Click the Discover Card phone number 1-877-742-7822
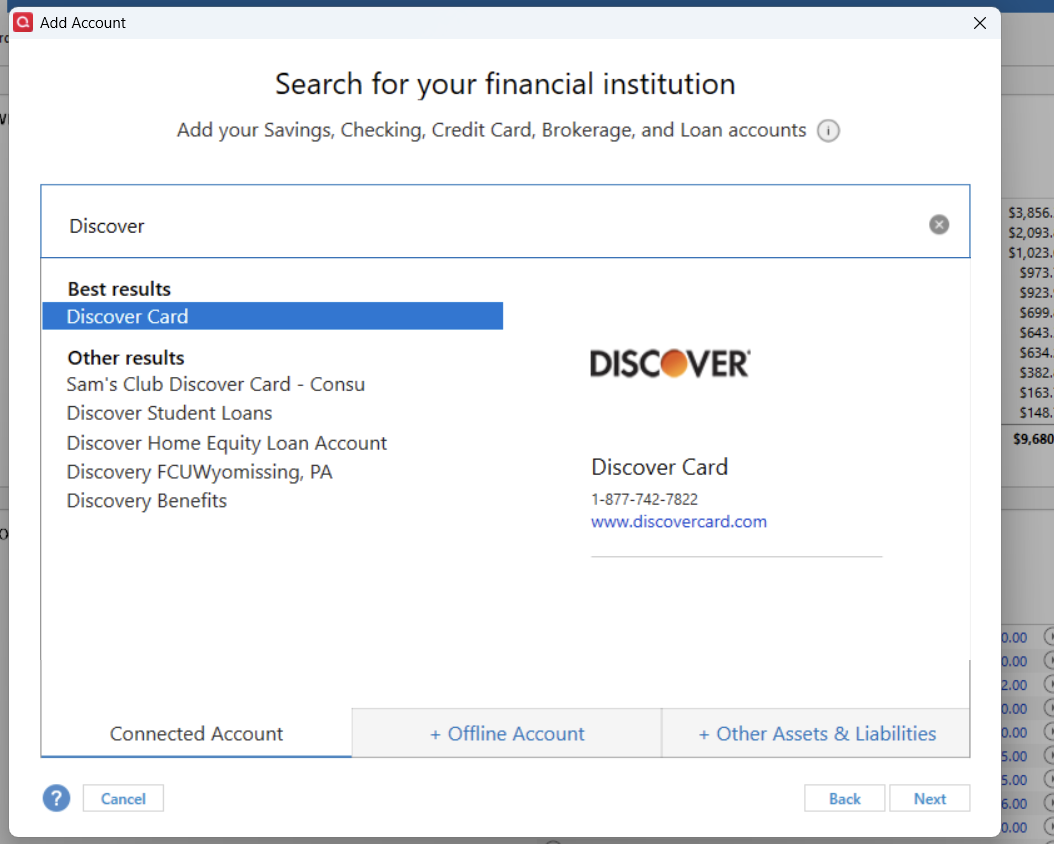This screenshot has height=844, width=1054. [x=645, y=499]
